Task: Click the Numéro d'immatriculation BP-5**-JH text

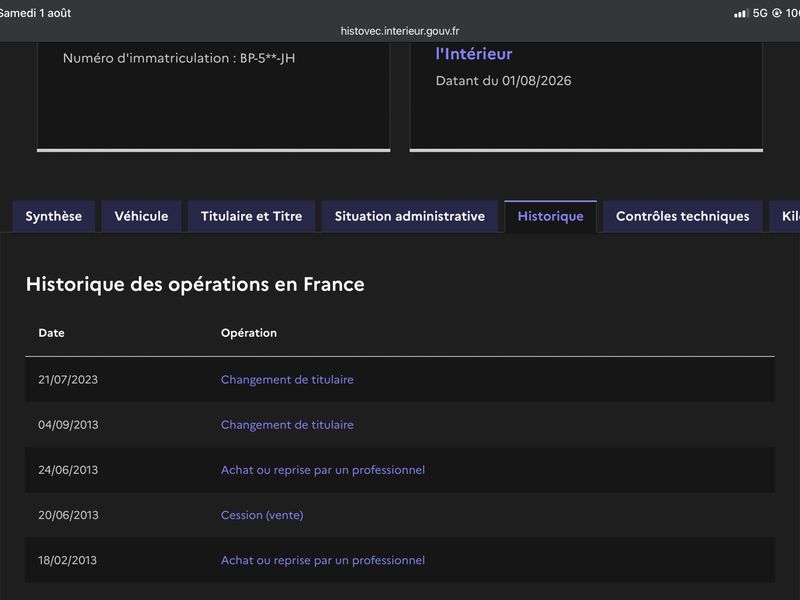Action: click(179, 58)
